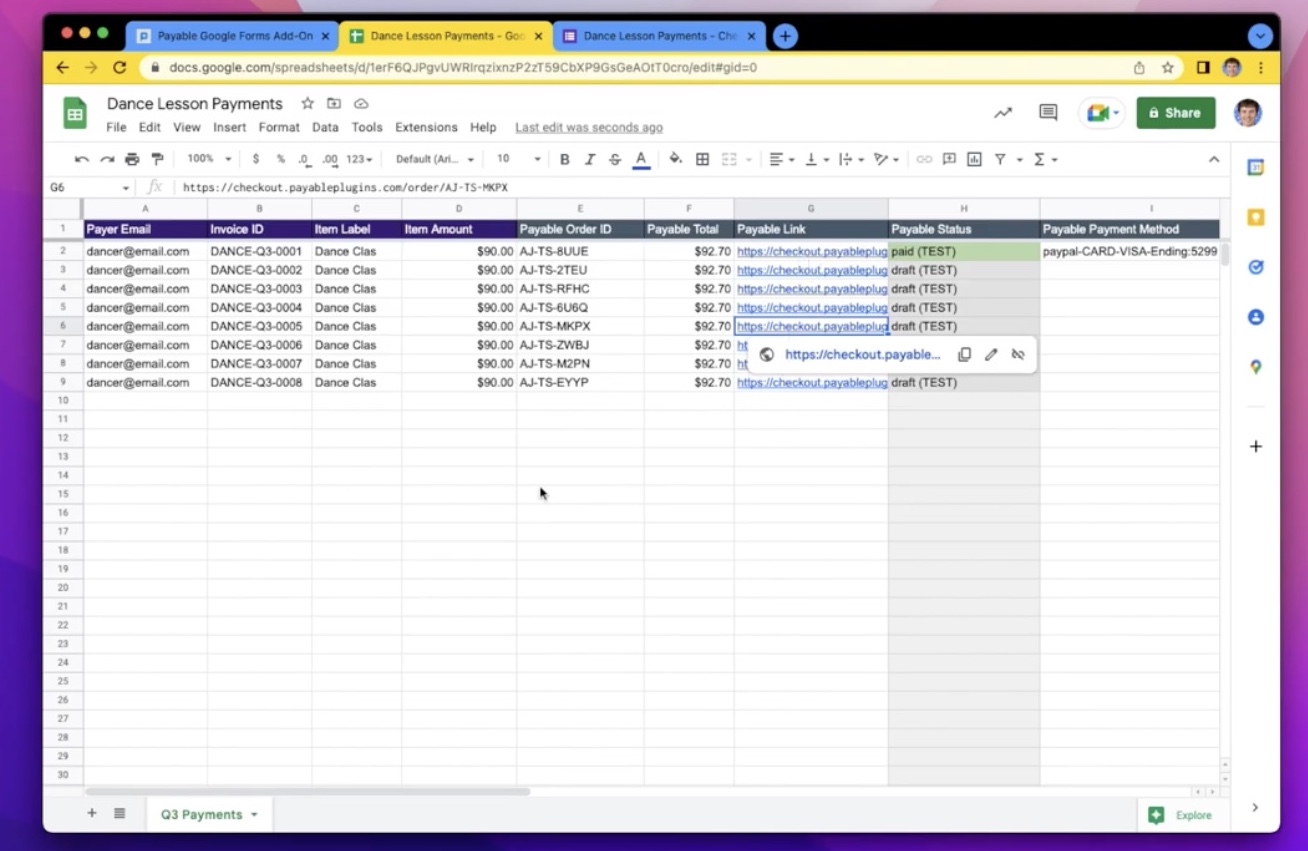Click the green Share button
The image size is (1308, 851).
1175,112
